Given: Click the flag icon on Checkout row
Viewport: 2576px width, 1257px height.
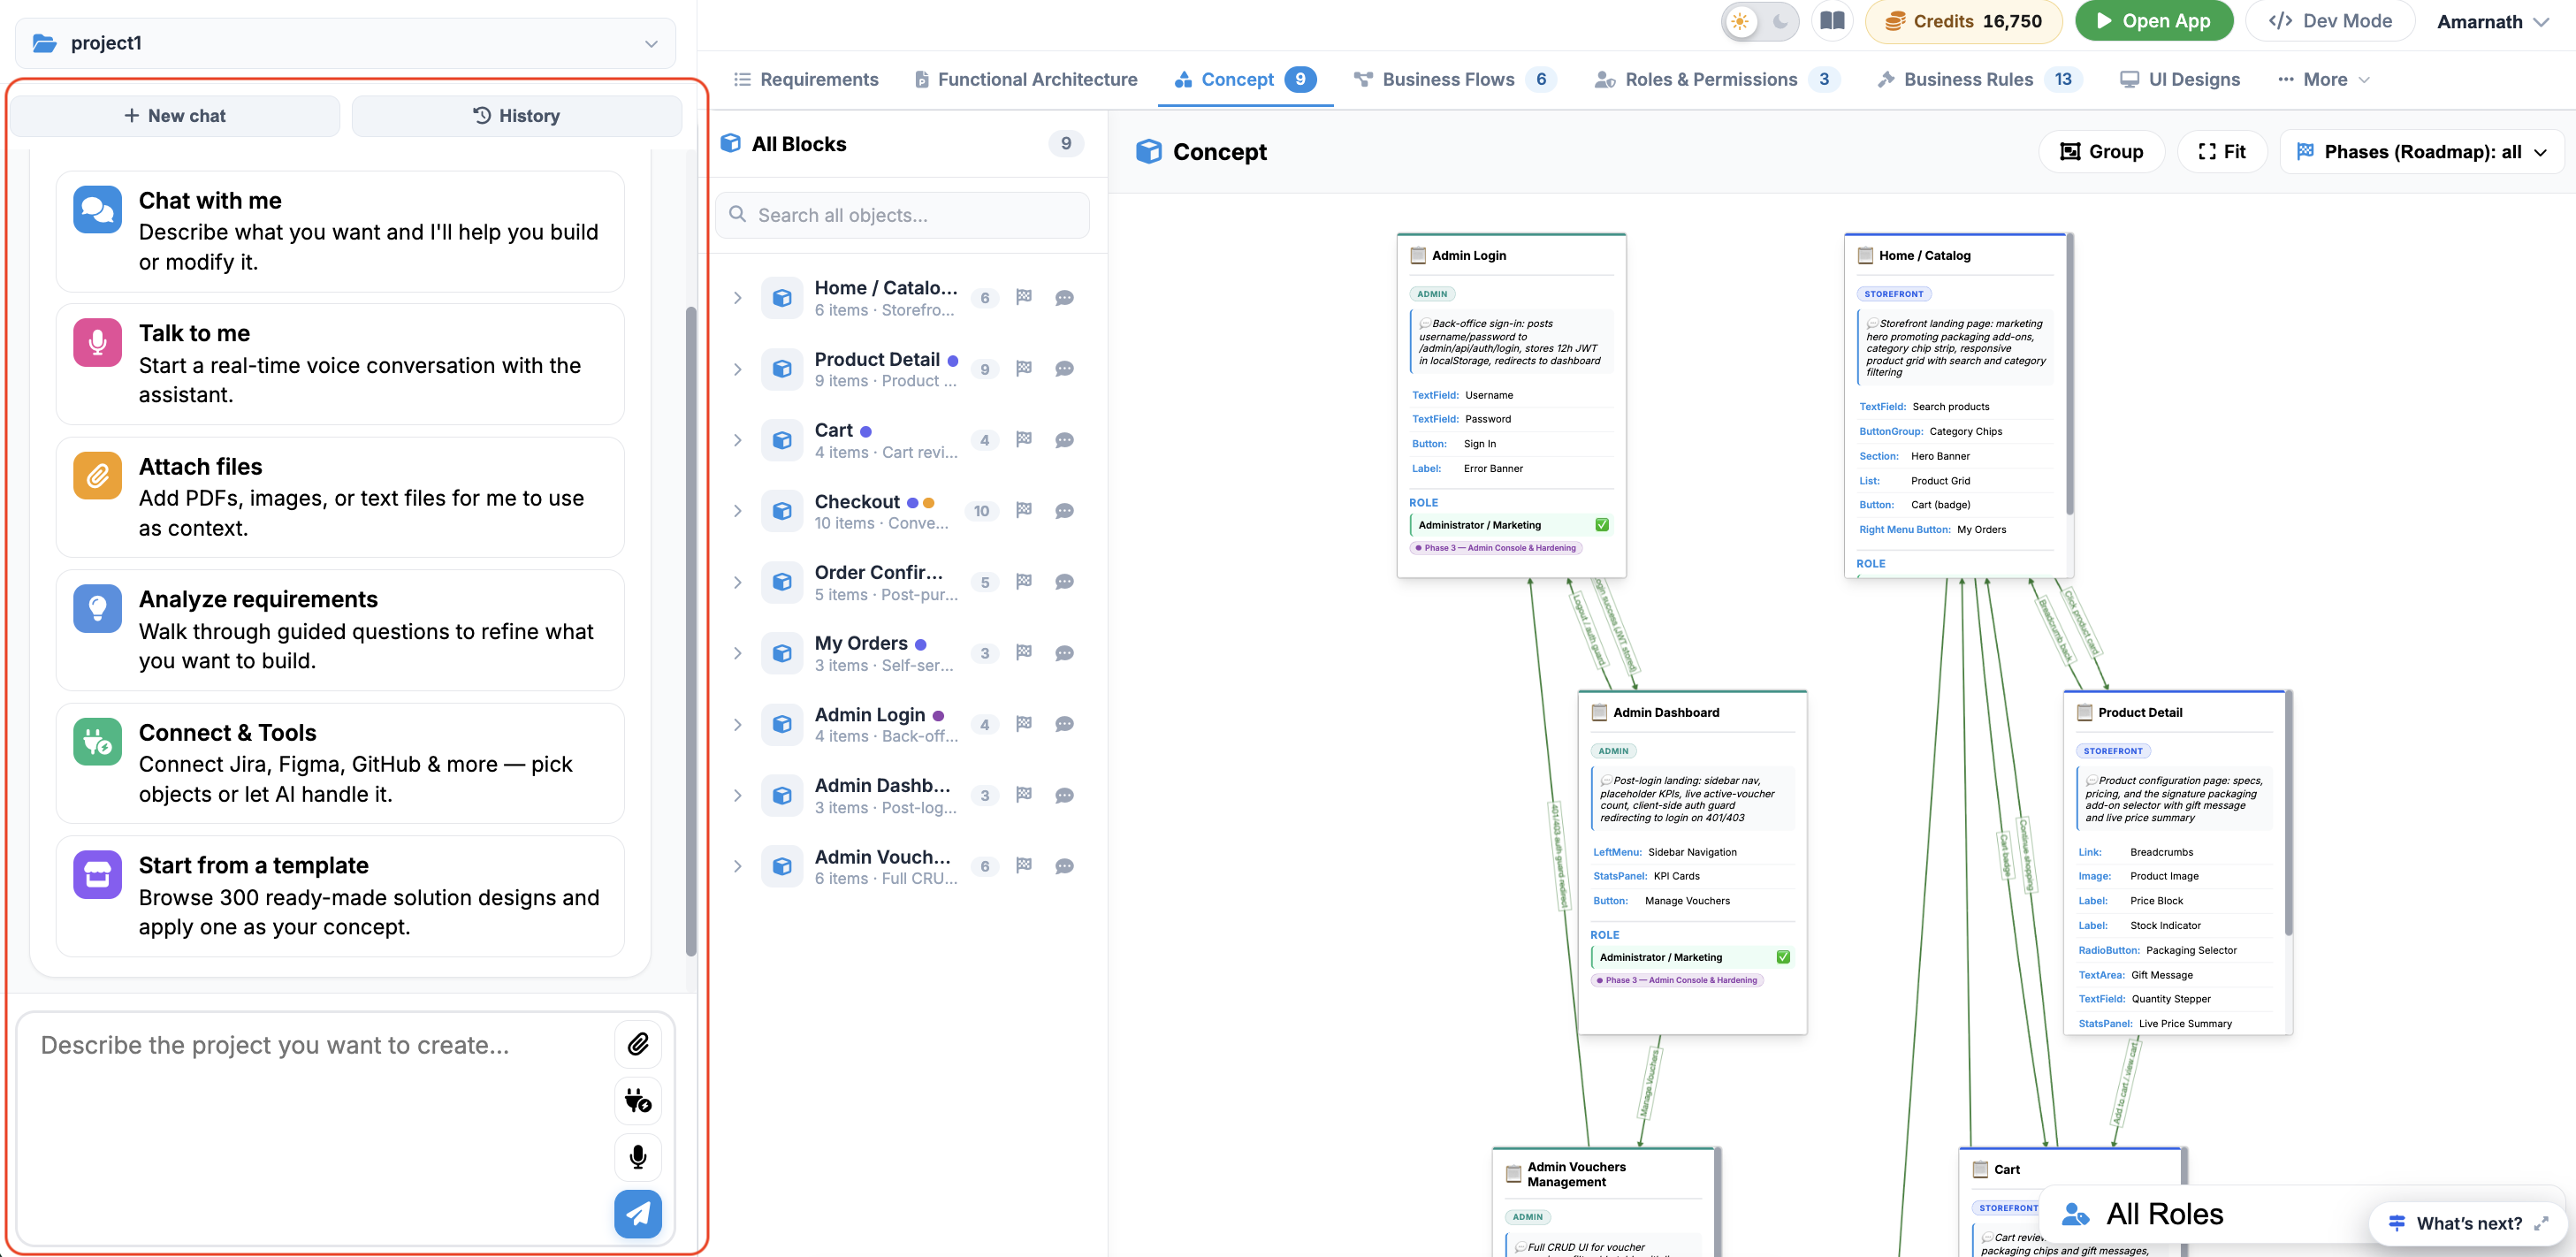Looking at the screenshot, I should (x=1024, y=511).
